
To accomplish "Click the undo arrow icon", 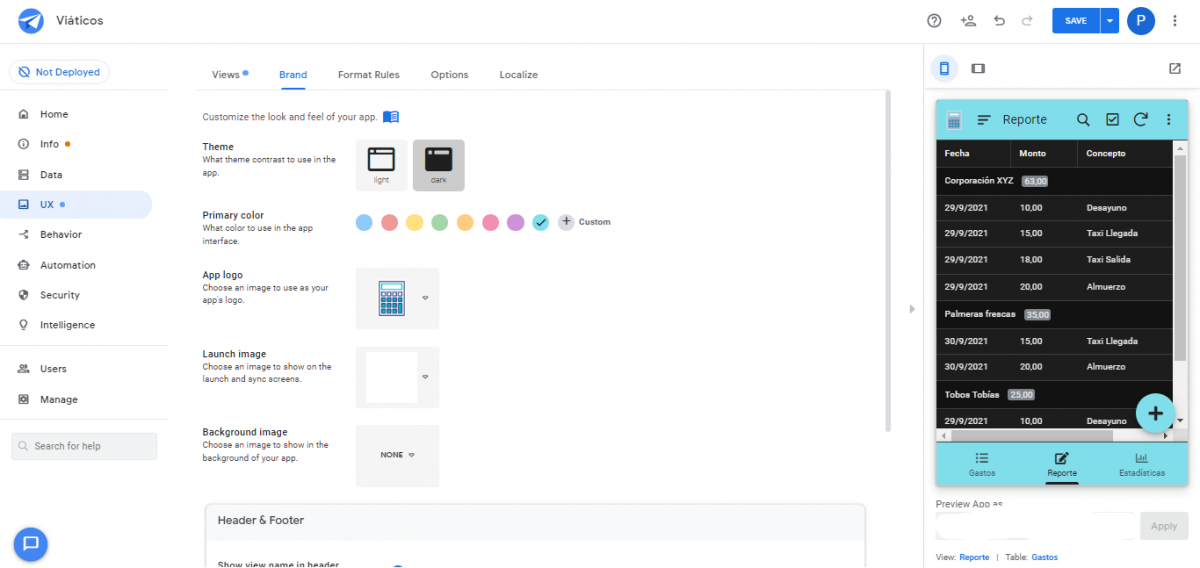I will (999, 21).
